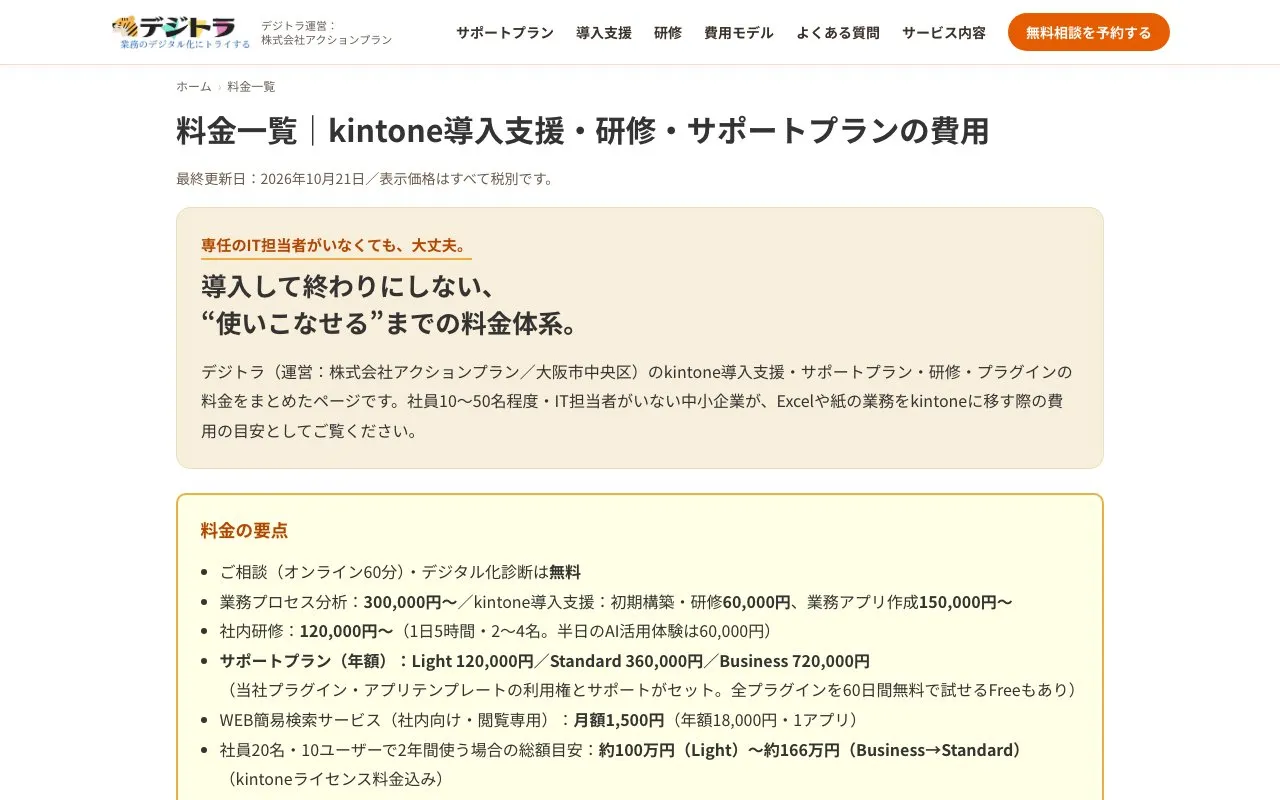Click the デジトラ運営：株式会社アクションプラン header text
This screenshot has width=1280, height=800.
[x=327, y=32]
